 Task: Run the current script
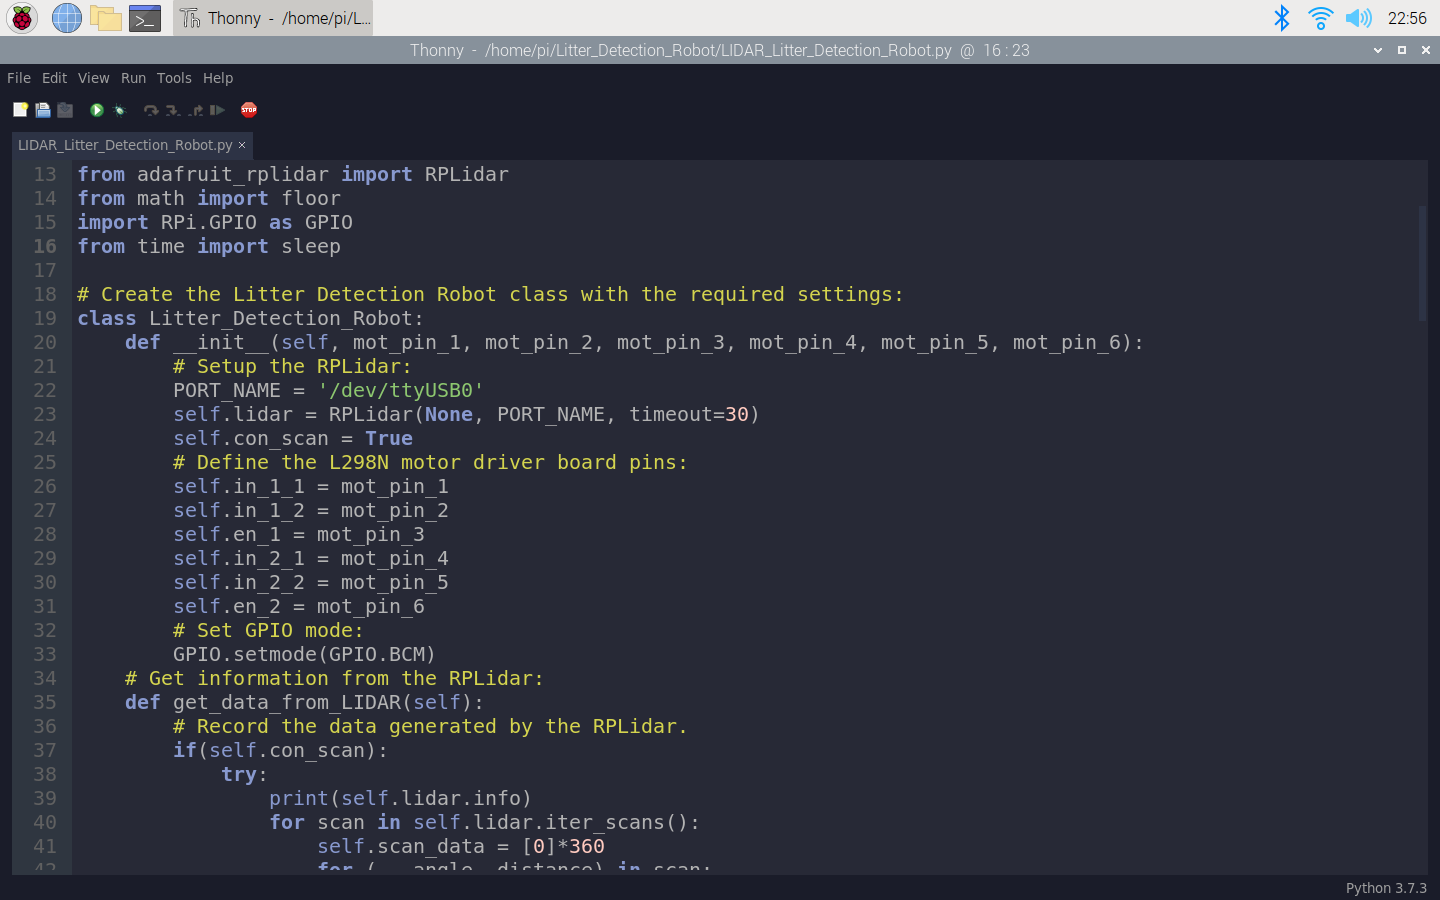point(97,110)
